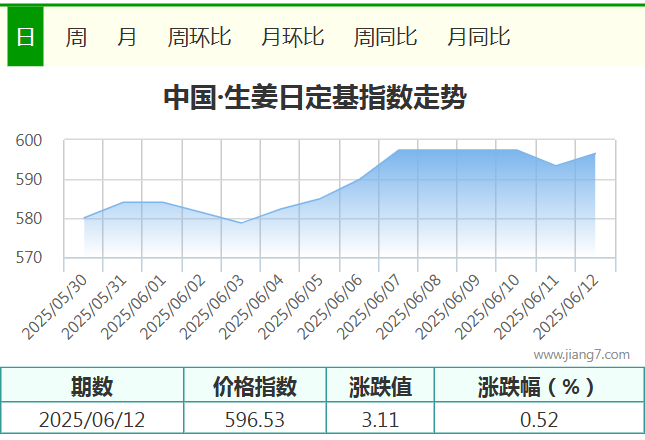Click the x-axis date 2025/06/11
645x440 pixels.
point(527,307)
